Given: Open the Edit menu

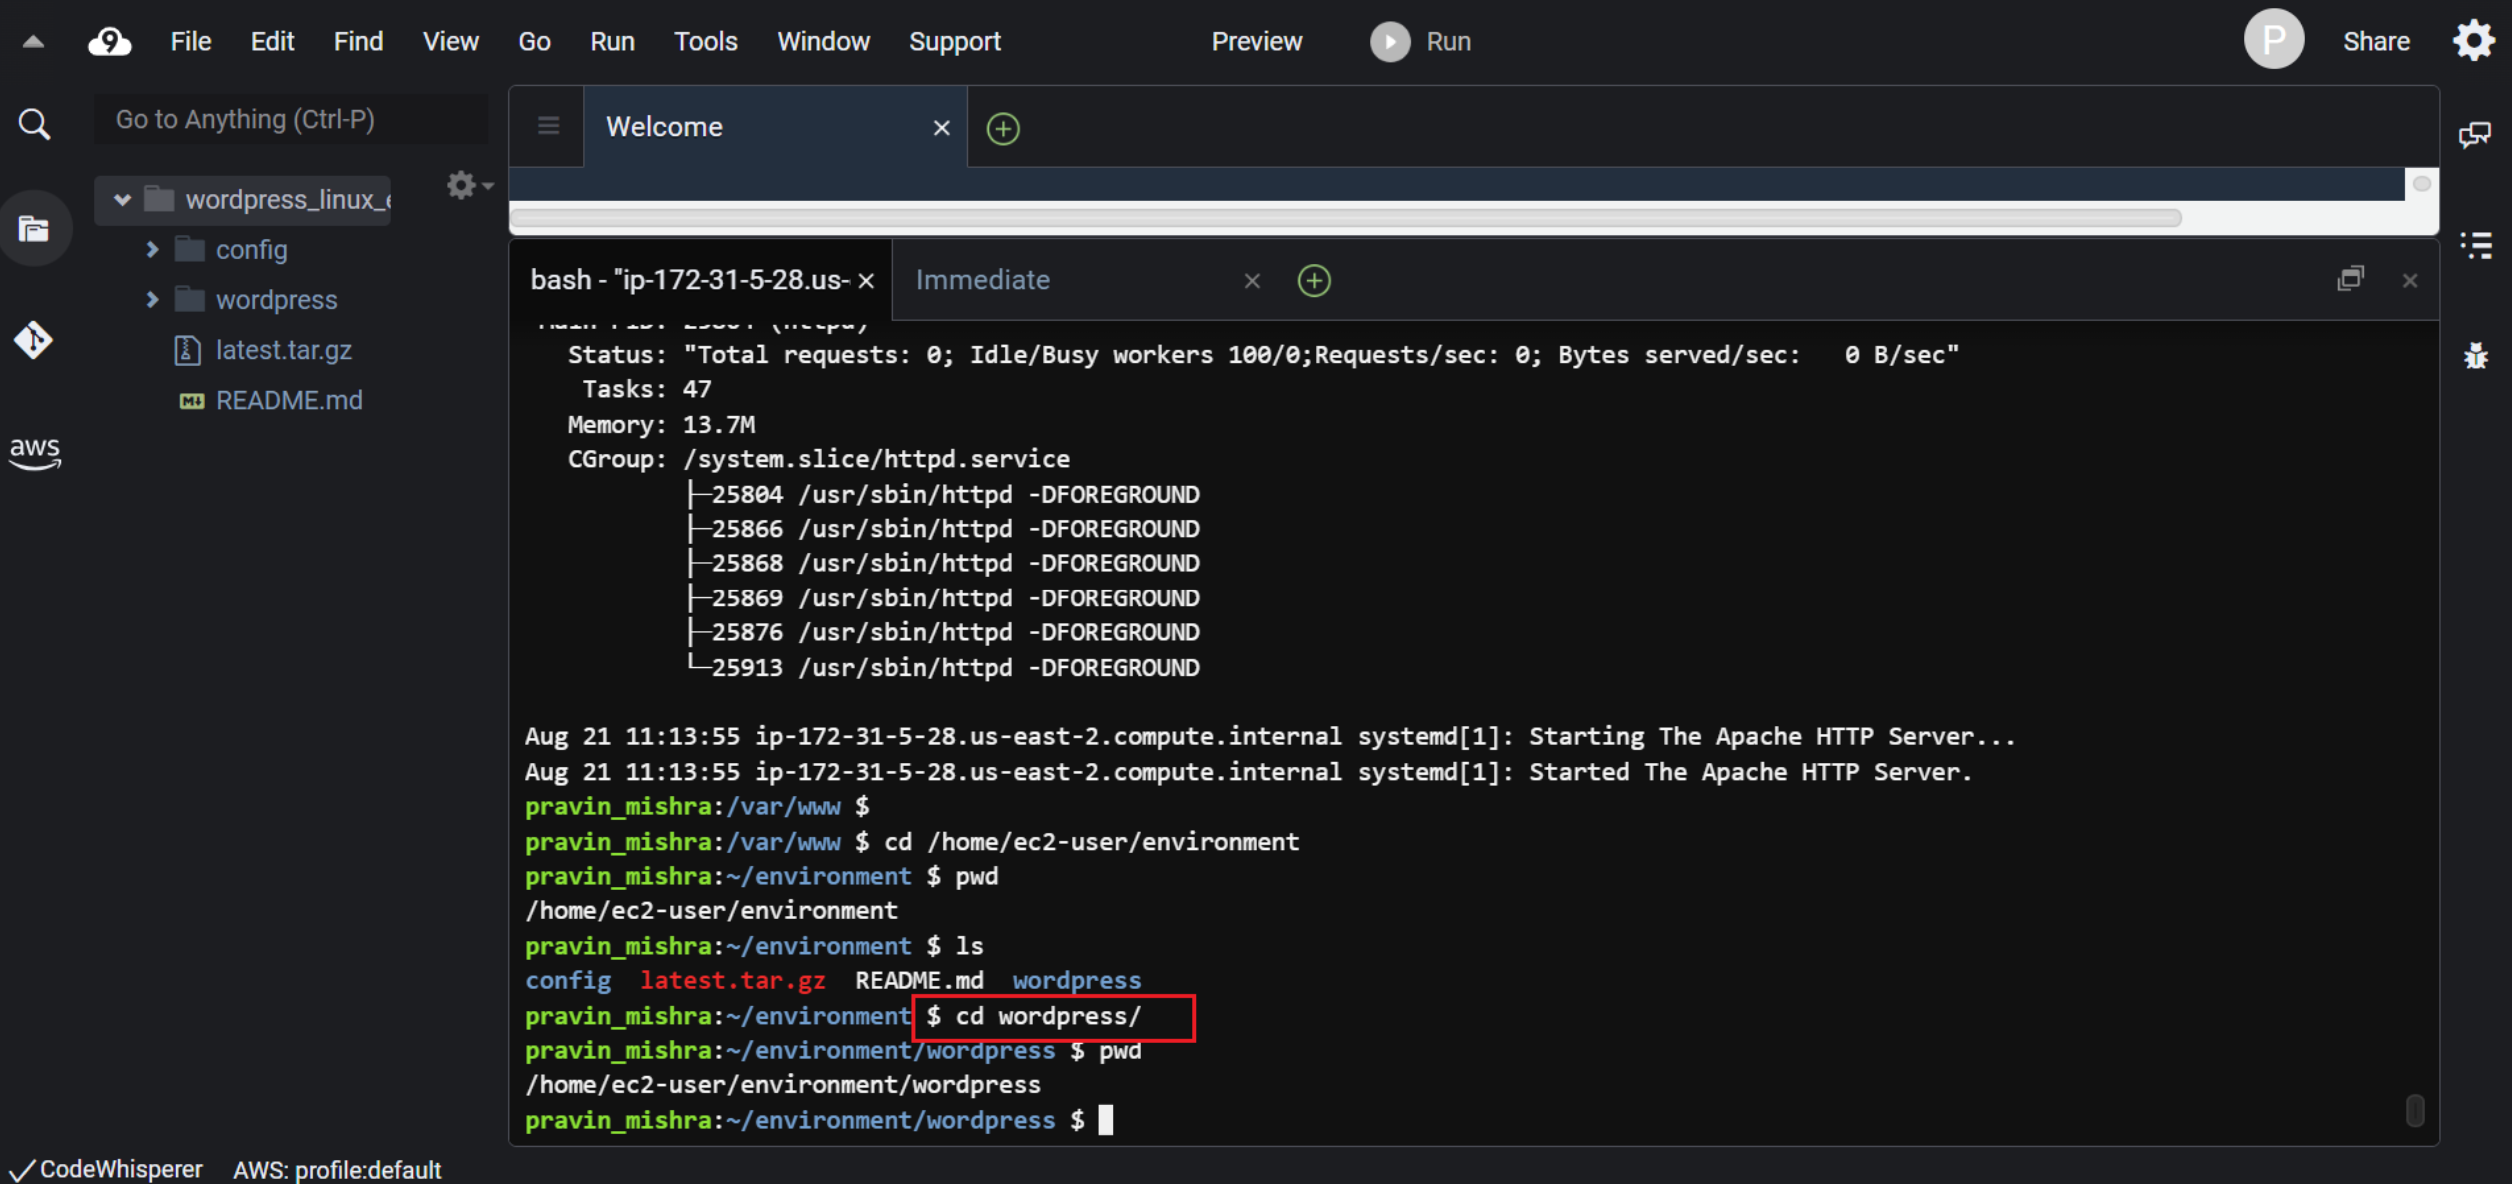Looking at the screenshot, I should pyautogui.click(x=272, y=41).
